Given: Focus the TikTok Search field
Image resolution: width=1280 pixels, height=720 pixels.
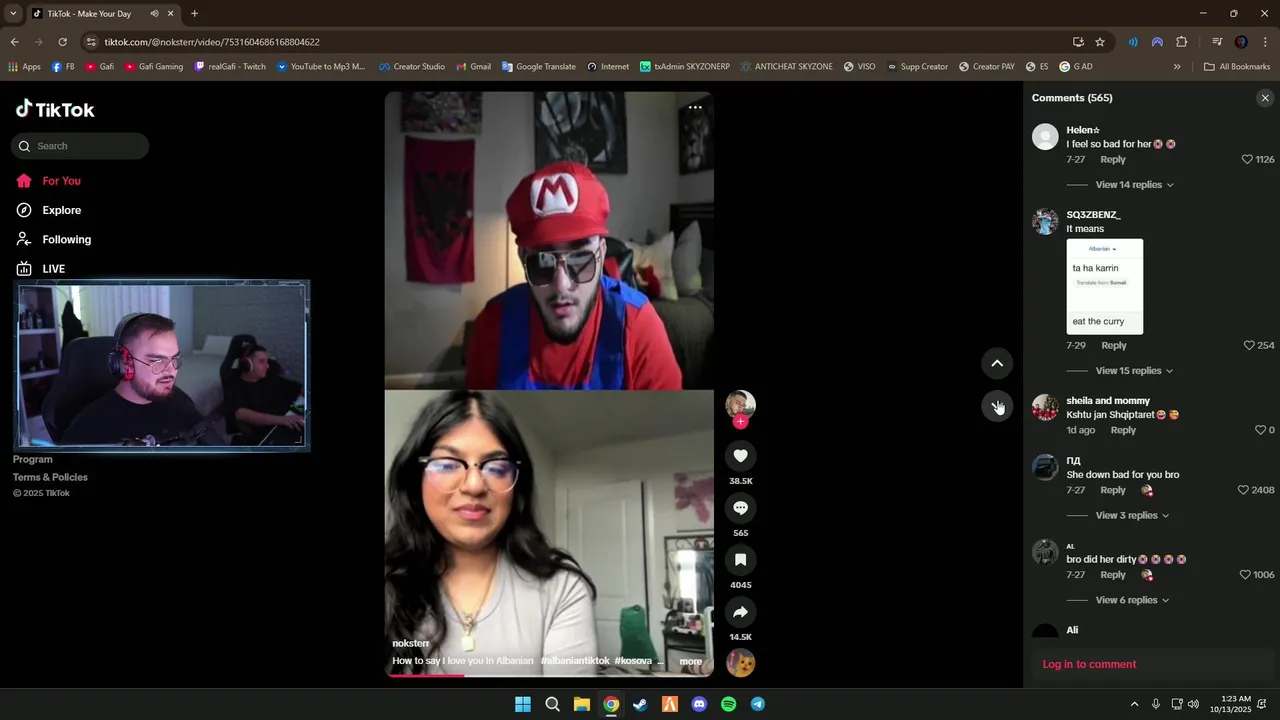Looking at the screenshot, I should point(80,146).
